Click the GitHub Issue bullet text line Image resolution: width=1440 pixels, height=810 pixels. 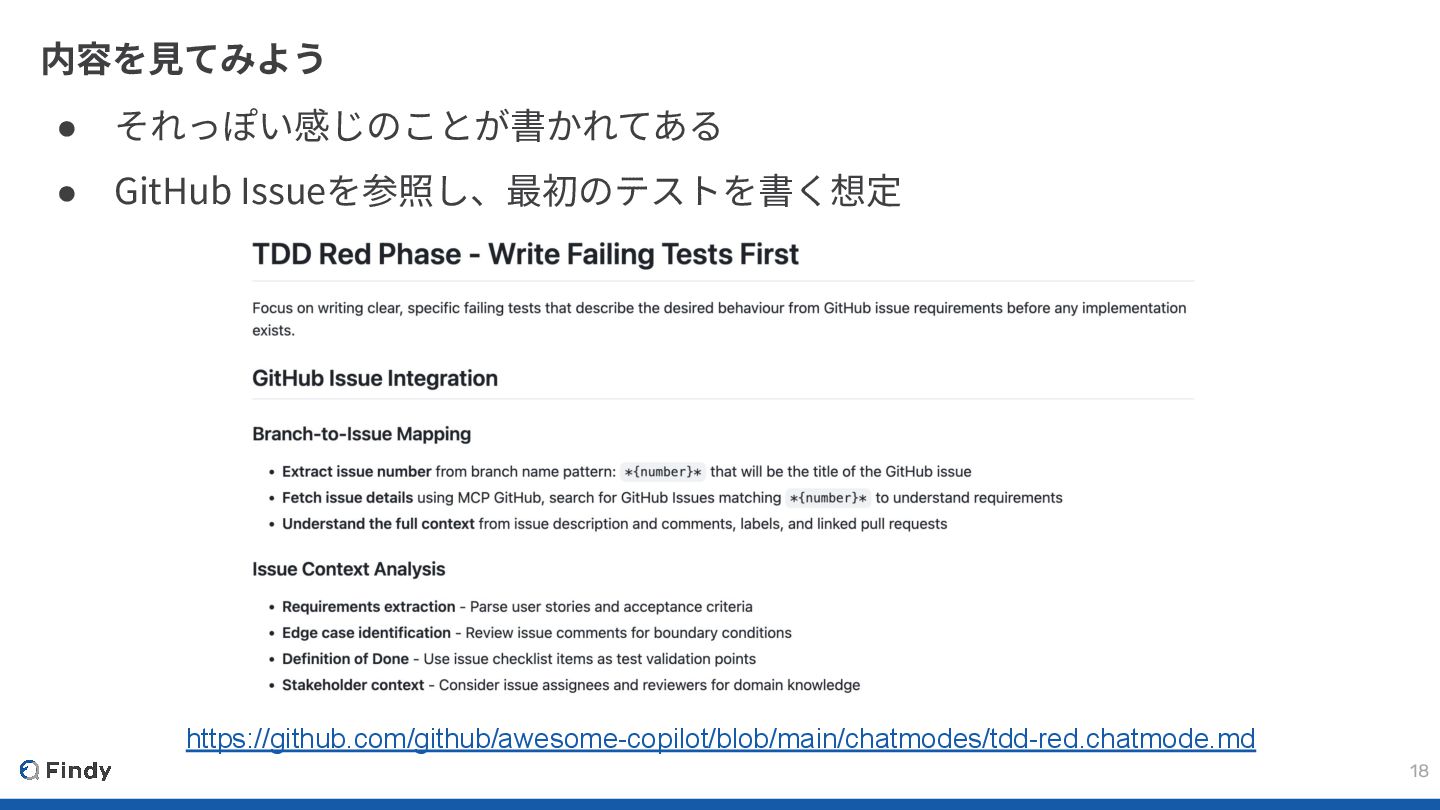point(507,190)
